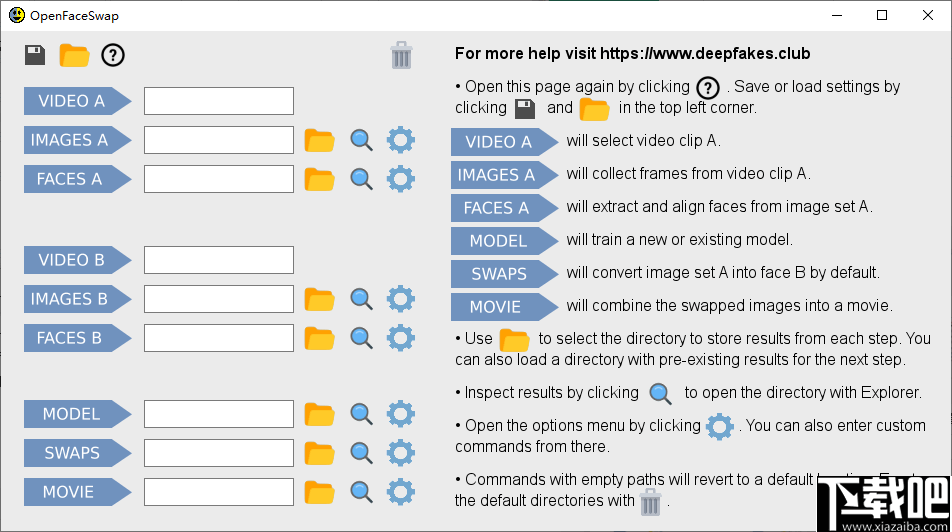Click the IMAGES B path field

pyautogui.click(x=219, y=299)
